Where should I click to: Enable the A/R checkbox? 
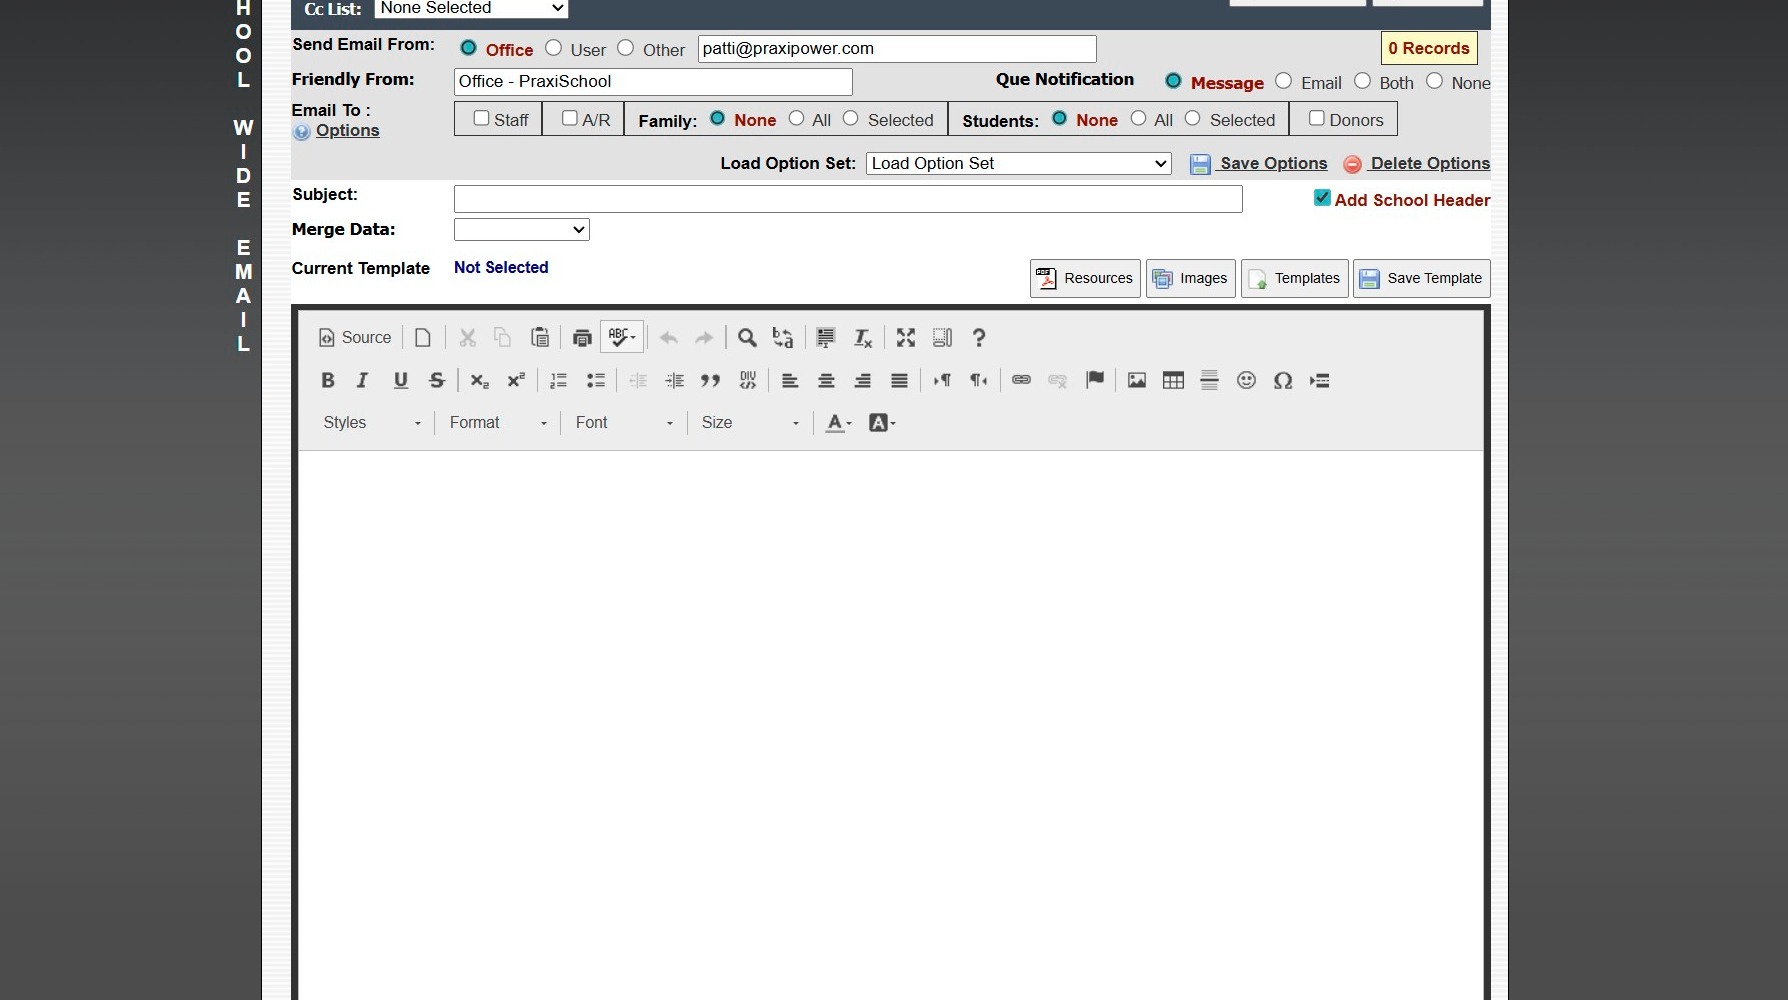click(569, 118)
